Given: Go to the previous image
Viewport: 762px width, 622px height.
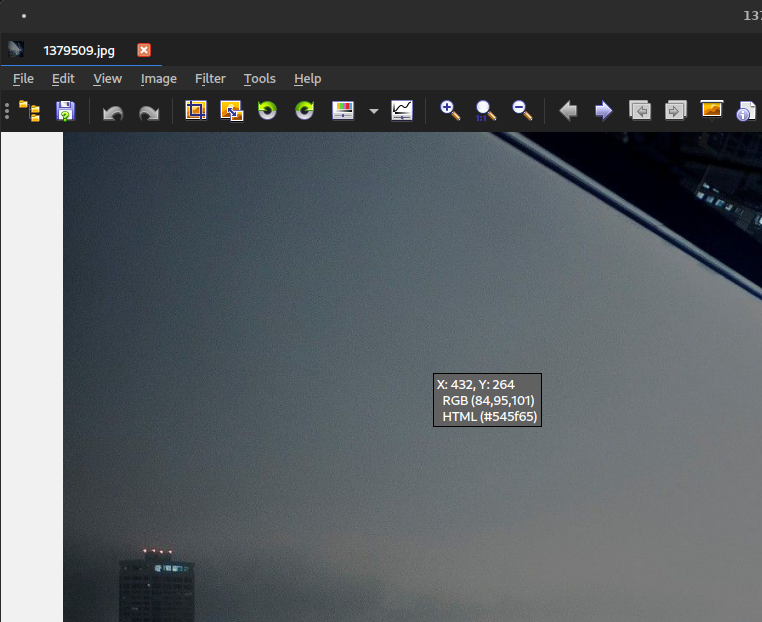Looking at the screenshot, I should click(568, 111).
